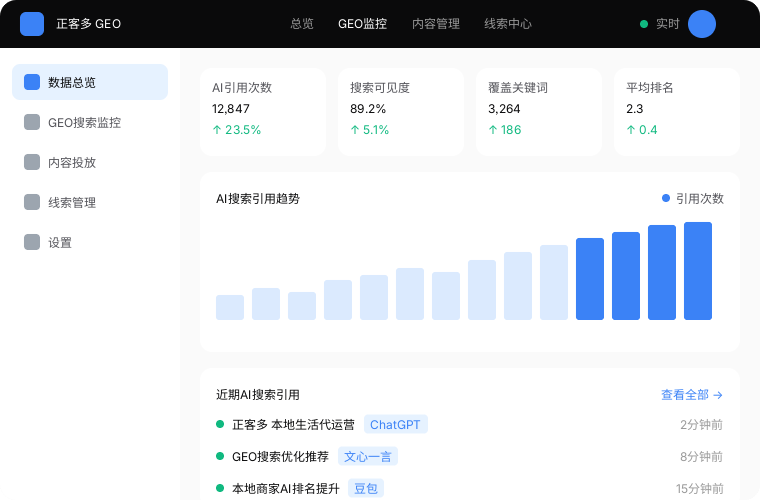Click the 正客多 GEO brand name
The height and width of the screenshot is (500, 760).
[x=89, y=24]
